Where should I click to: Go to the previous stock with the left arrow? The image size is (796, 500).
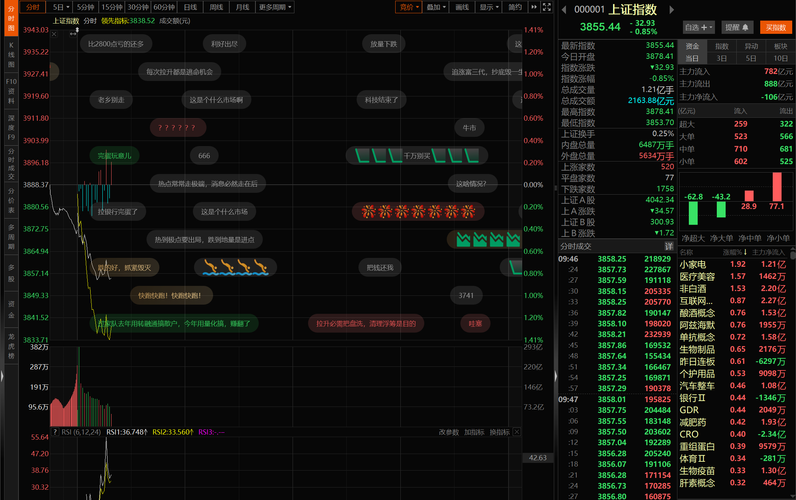pyautogui.click(x=564, y=10)
